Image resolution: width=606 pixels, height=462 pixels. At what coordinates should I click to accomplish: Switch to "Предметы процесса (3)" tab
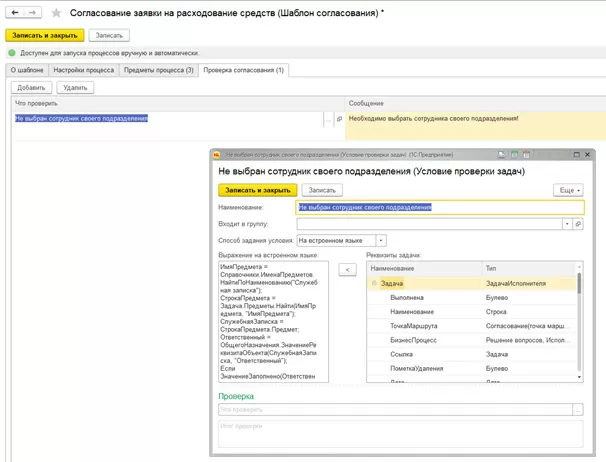158,70
